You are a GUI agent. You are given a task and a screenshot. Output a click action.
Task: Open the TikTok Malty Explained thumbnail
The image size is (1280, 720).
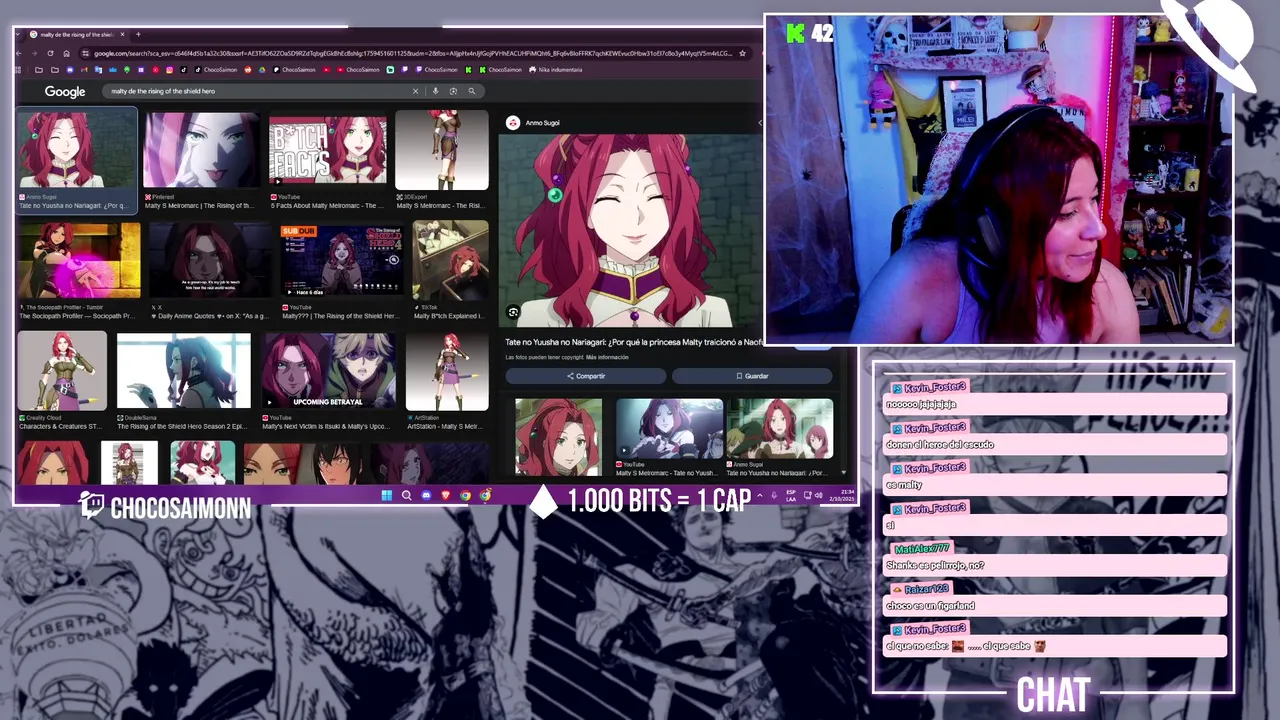451,260
